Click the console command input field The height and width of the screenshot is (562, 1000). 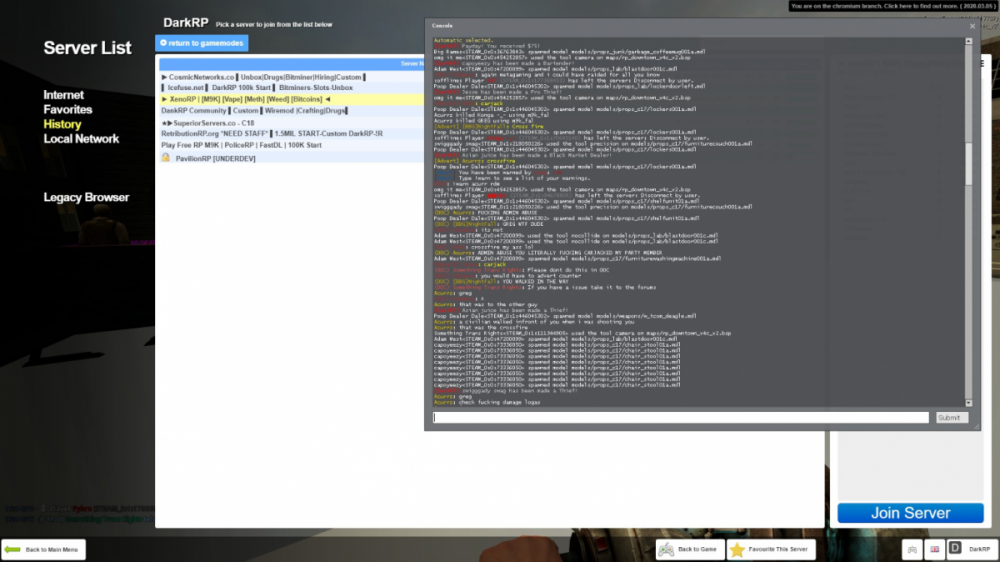[680, 418]
